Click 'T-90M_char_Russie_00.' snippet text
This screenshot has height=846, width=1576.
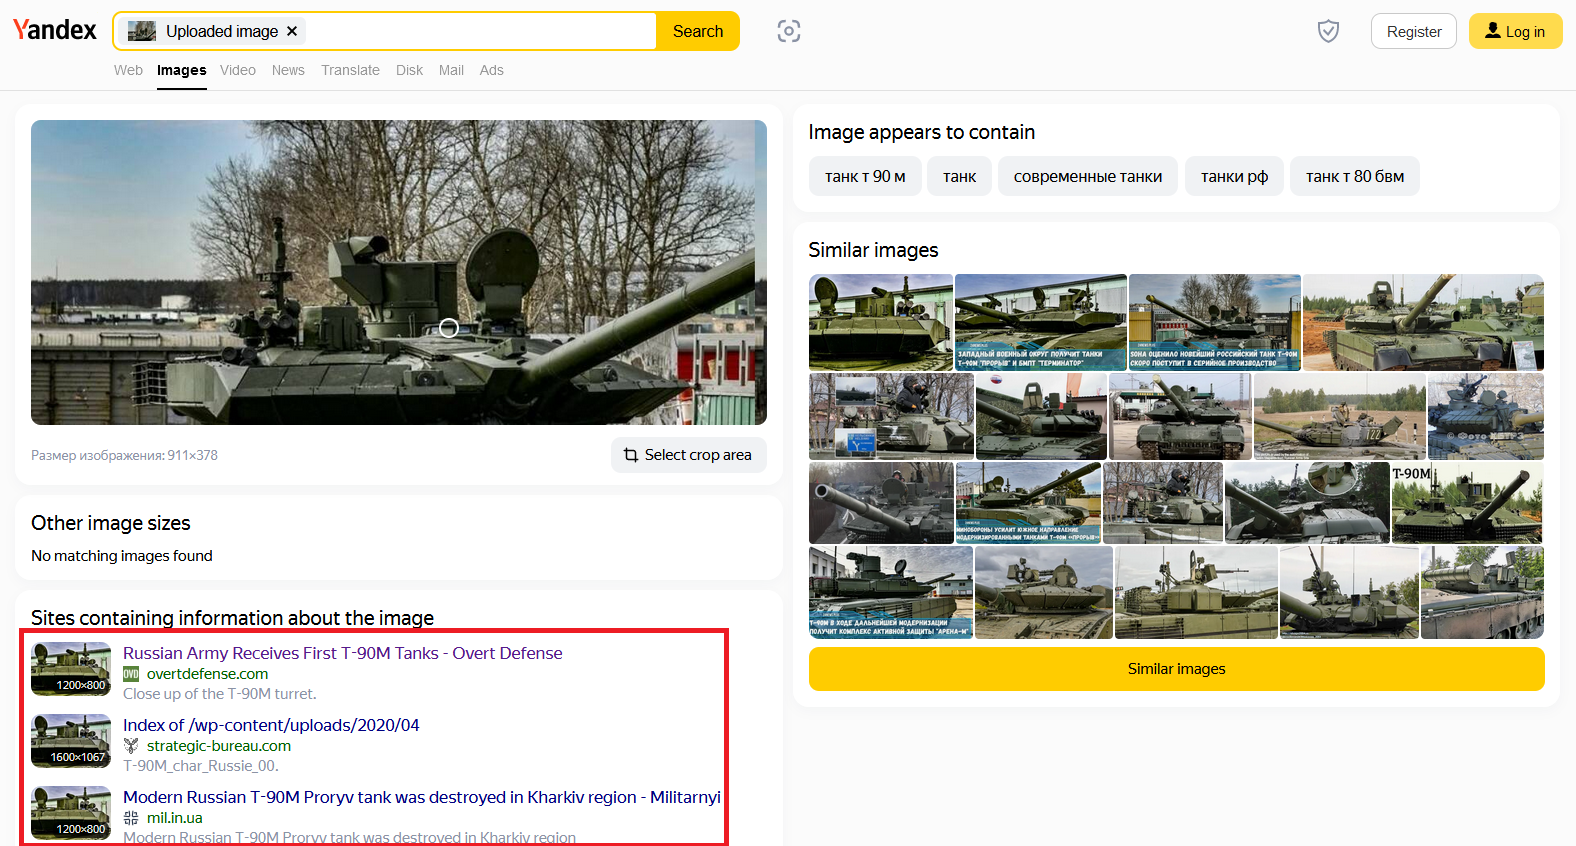point(201,766)
